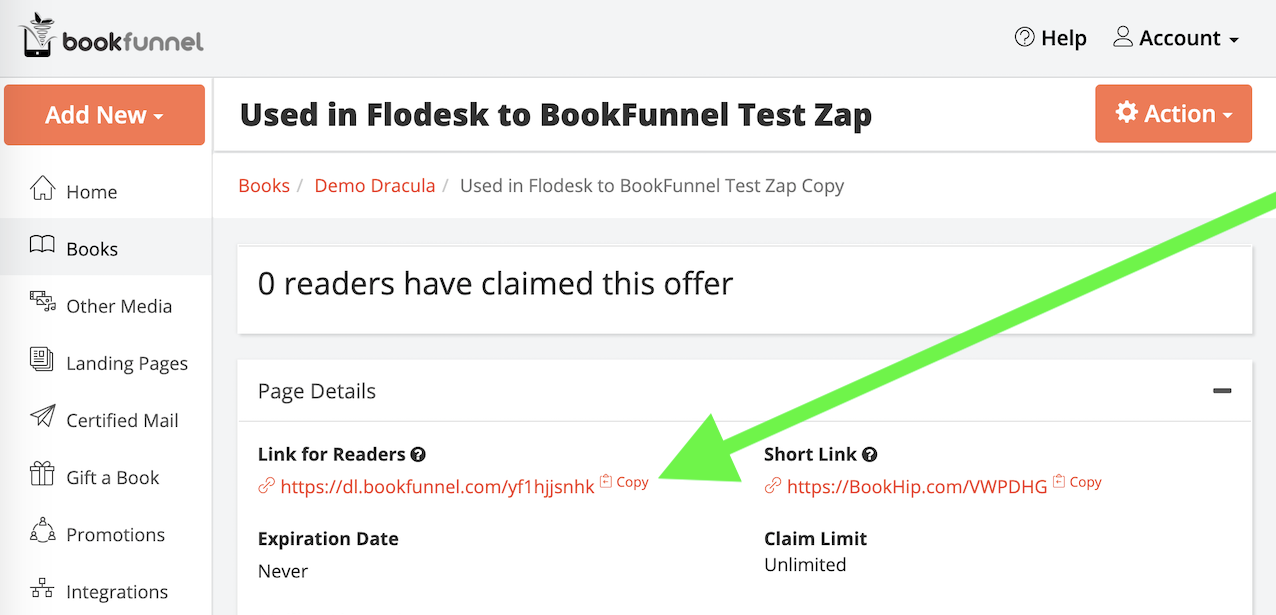Collapse the Page Details panel
The image size is (1276, 615).
point(1222,391)
